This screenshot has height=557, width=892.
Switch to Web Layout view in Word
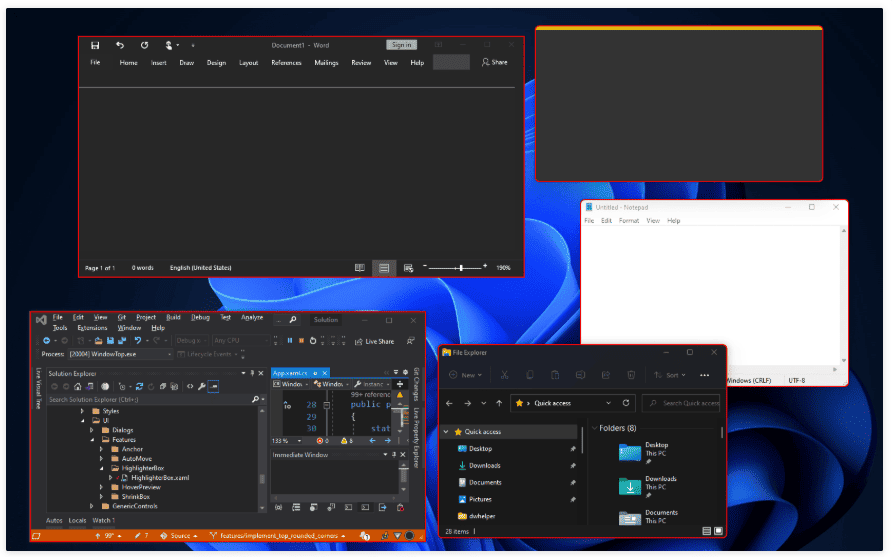[x=408, y=268]
